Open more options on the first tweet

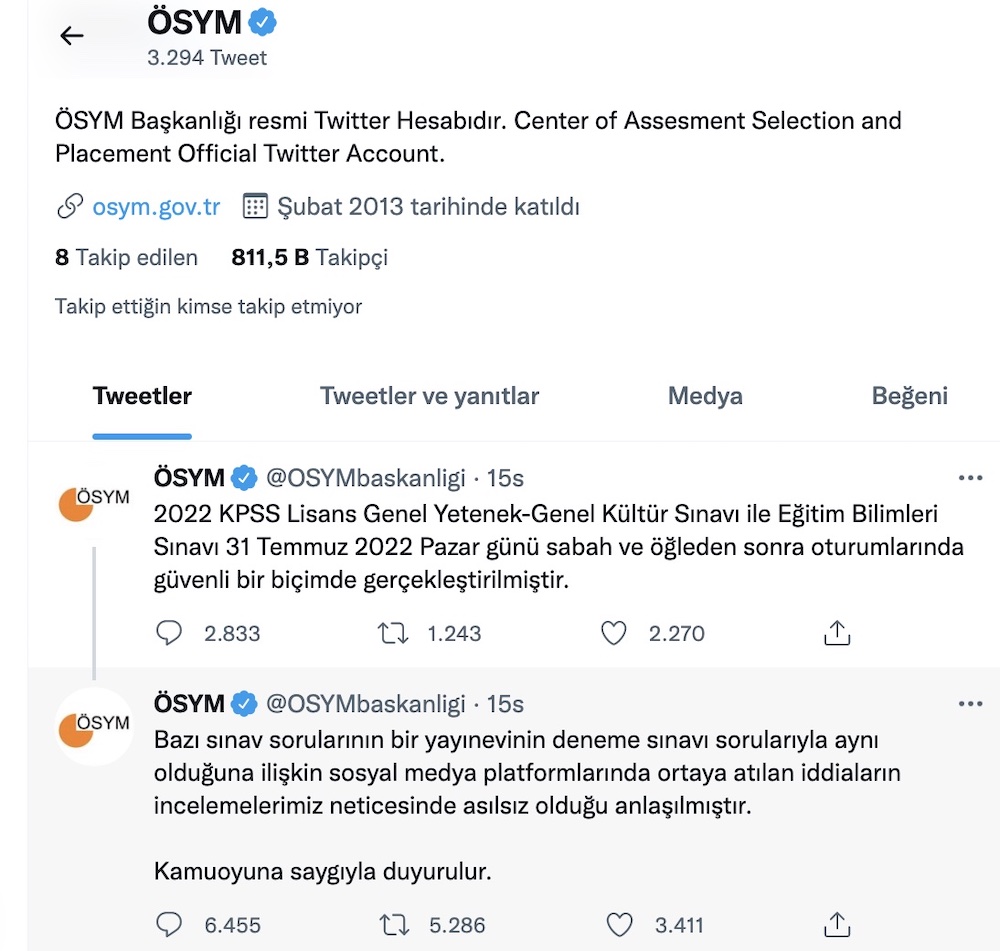970,478
